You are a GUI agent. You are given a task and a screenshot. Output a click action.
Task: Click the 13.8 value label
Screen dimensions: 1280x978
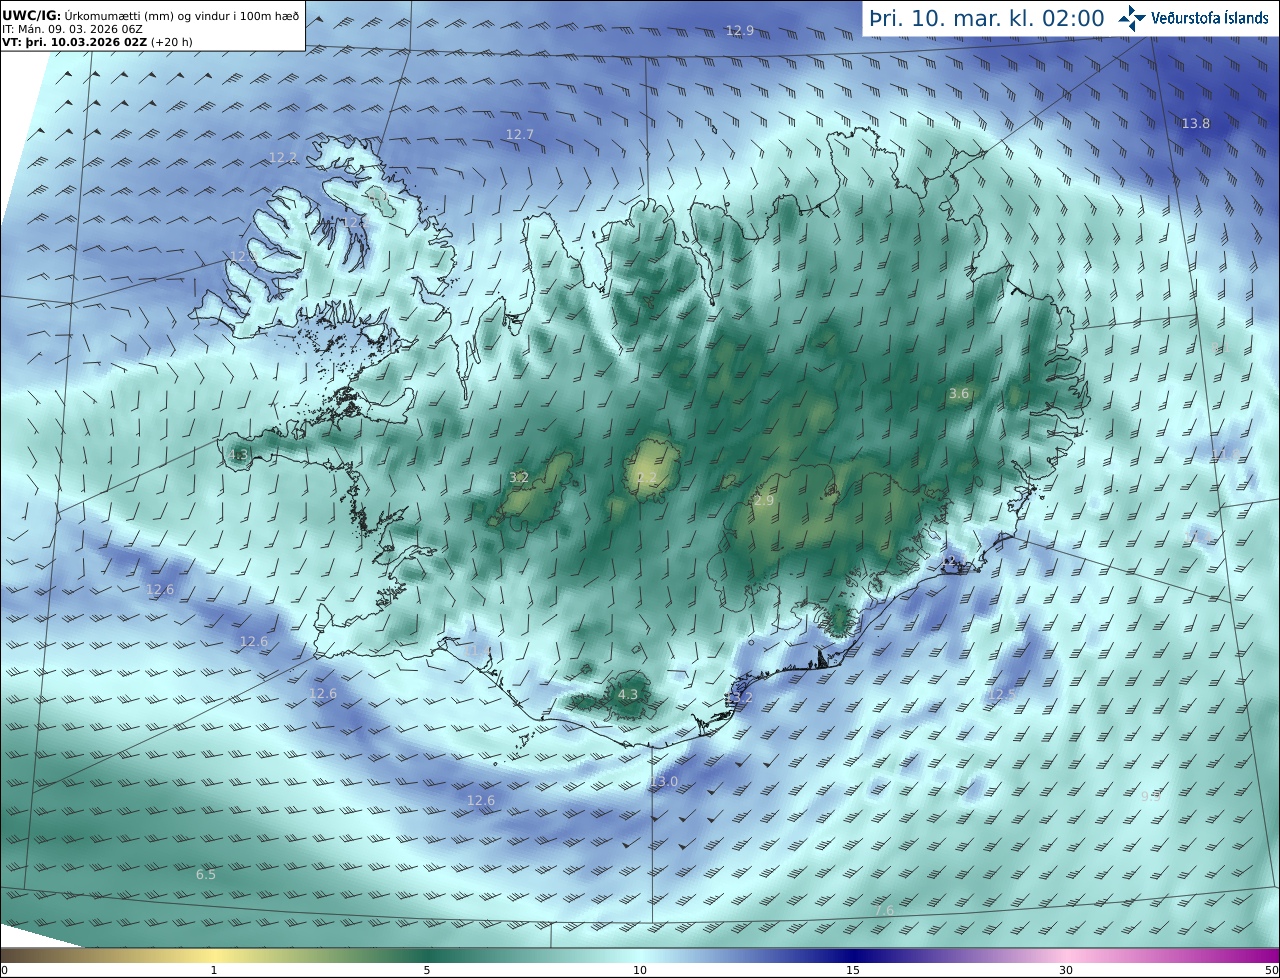coord(1196,124)
